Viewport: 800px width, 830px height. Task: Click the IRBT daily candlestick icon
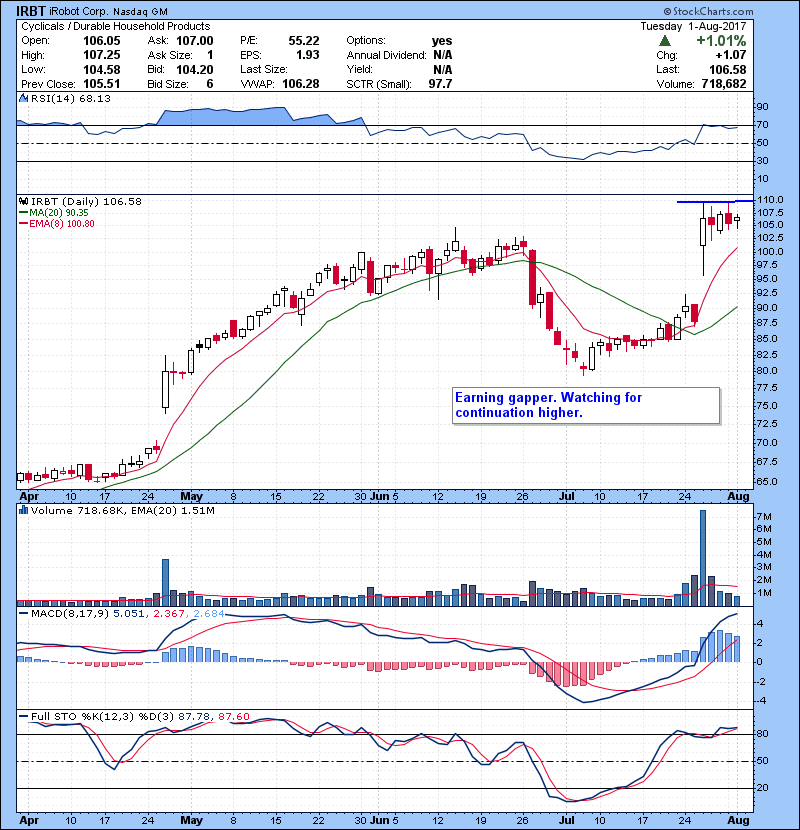point(23,201)
